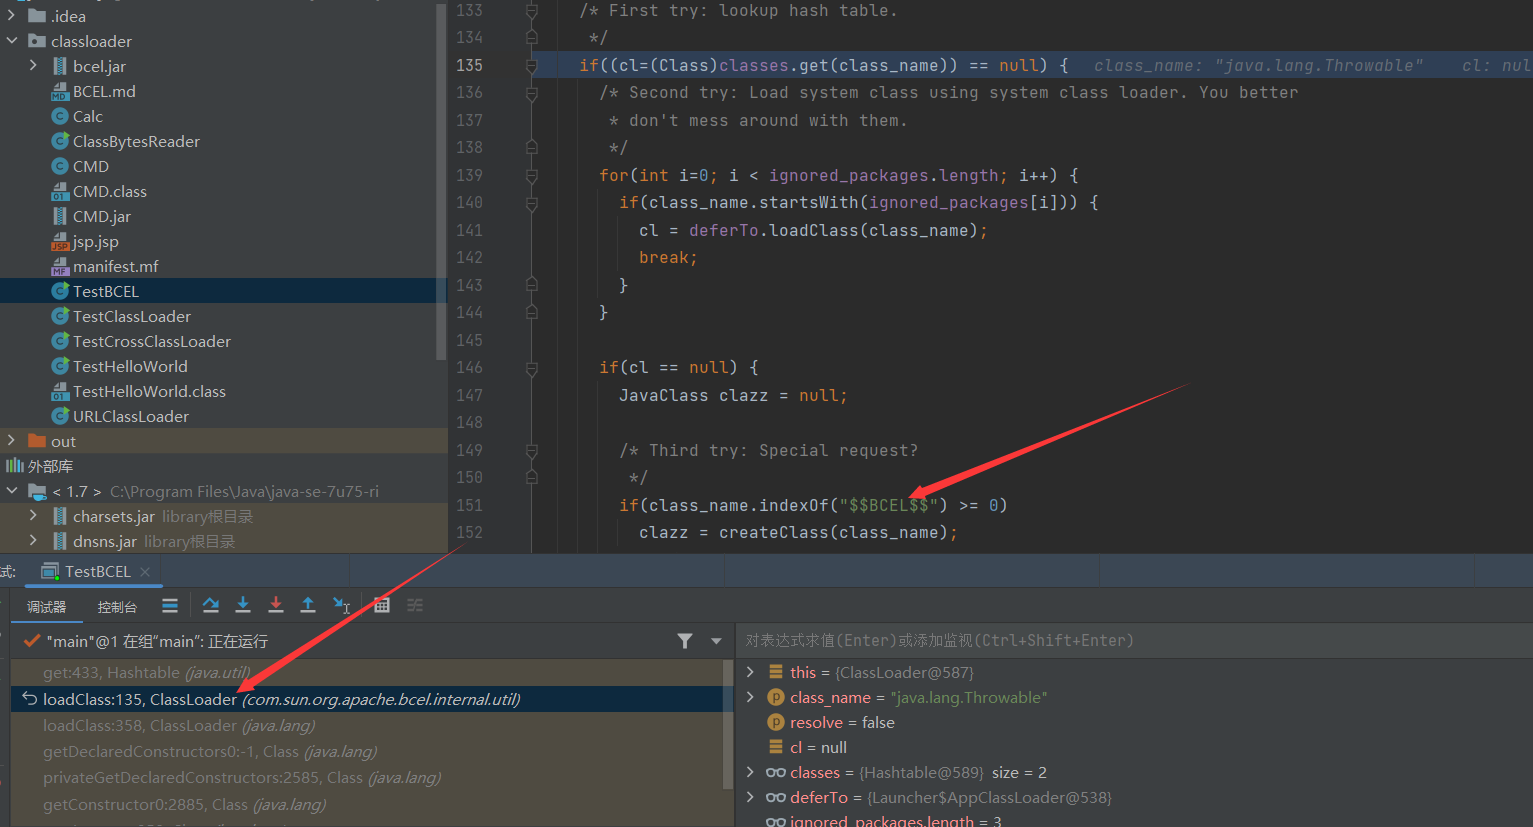Toggle code folding marker at line 146
Image resolution: width=1533 pixels, height=827 pixels.
click(532, 368)
